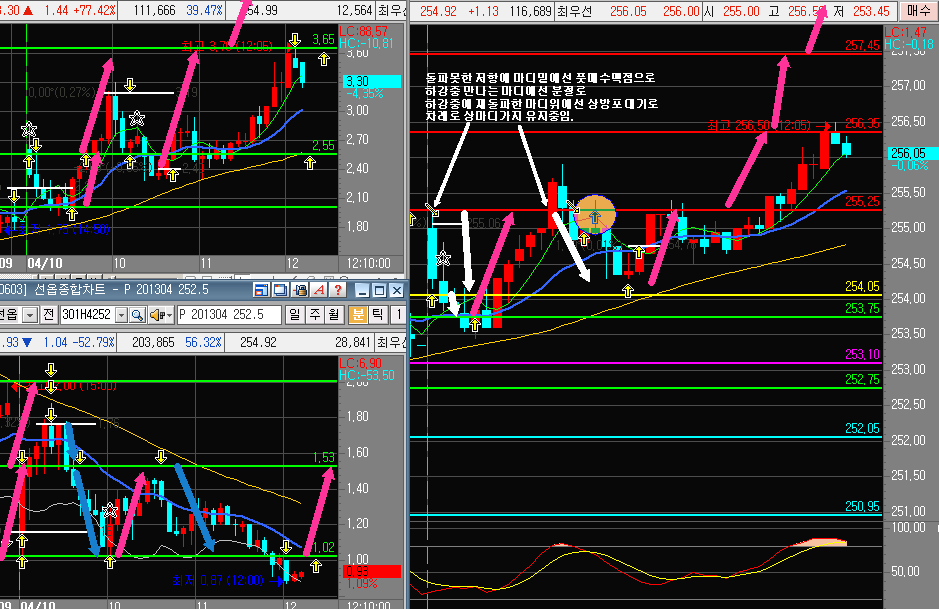The width and height of the screenshot is (939, 609).
Task: Click the green 2.55 level label
Action: [x=323, y=146]
